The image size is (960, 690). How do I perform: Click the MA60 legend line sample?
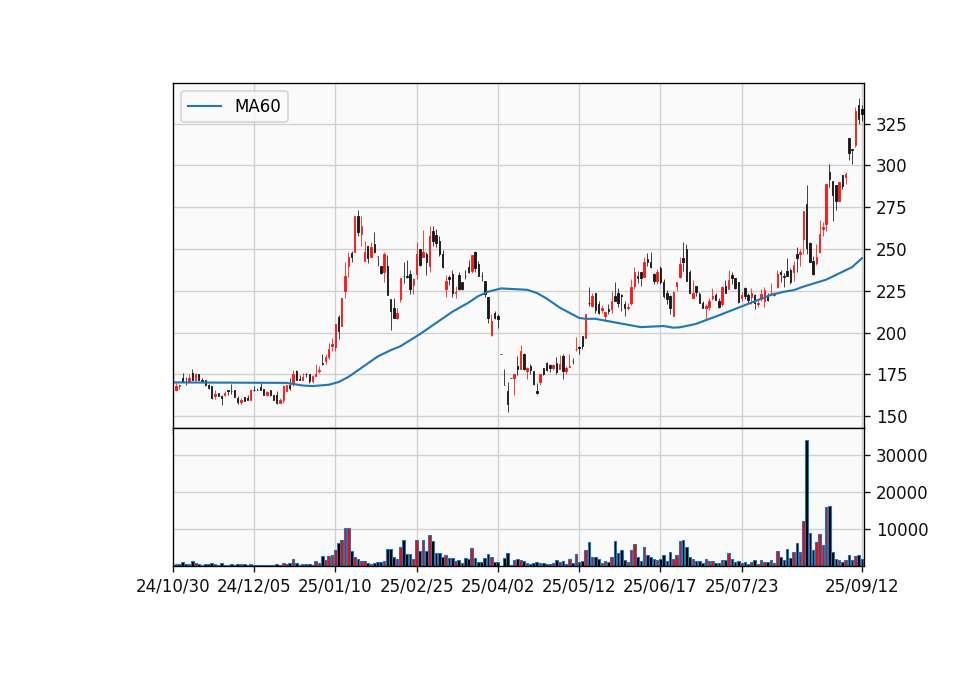204,106
